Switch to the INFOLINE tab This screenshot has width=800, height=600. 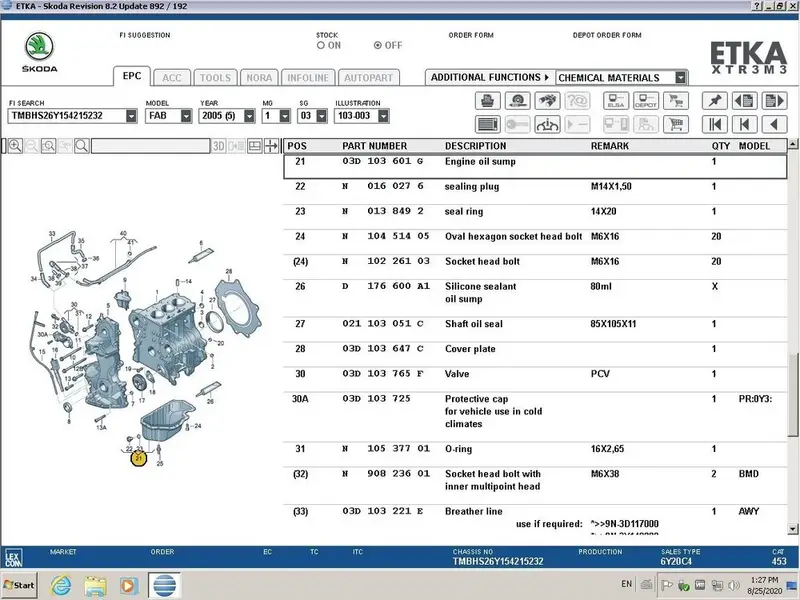click(x=308, y=78)
